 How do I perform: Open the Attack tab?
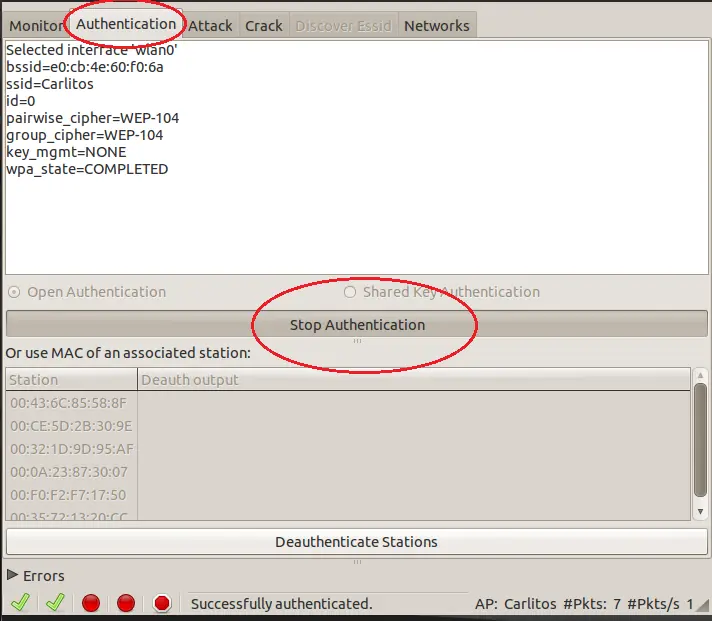(211, 26)
